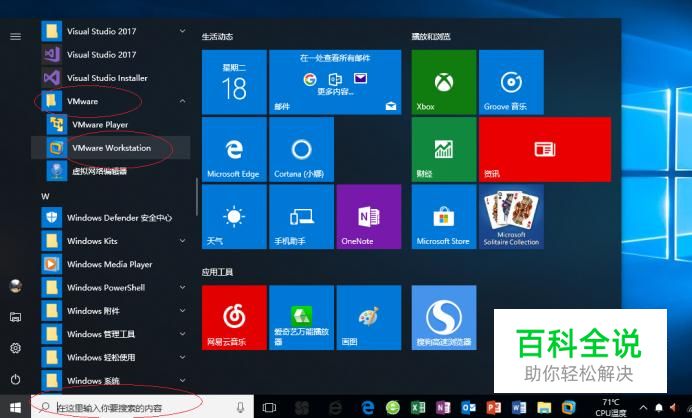Launch Outlook from the taskbar
The width and height of the screenshot is (692, 418).
coord(468,407)
